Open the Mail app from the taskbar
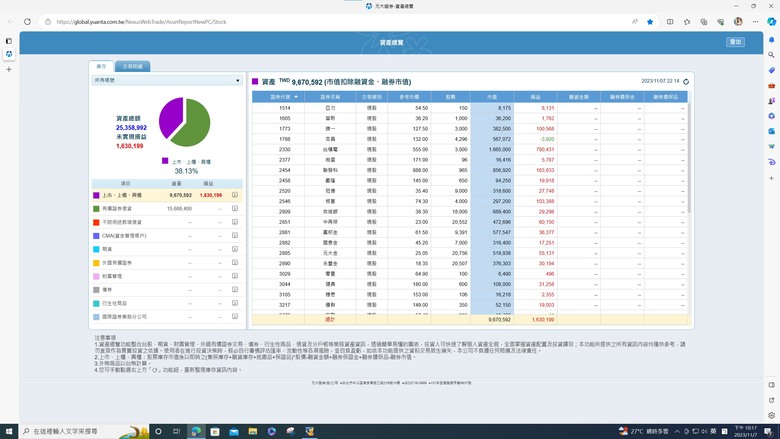Image resolution: width=780 pixels, height=439 pixels. [x=234, y=431]
